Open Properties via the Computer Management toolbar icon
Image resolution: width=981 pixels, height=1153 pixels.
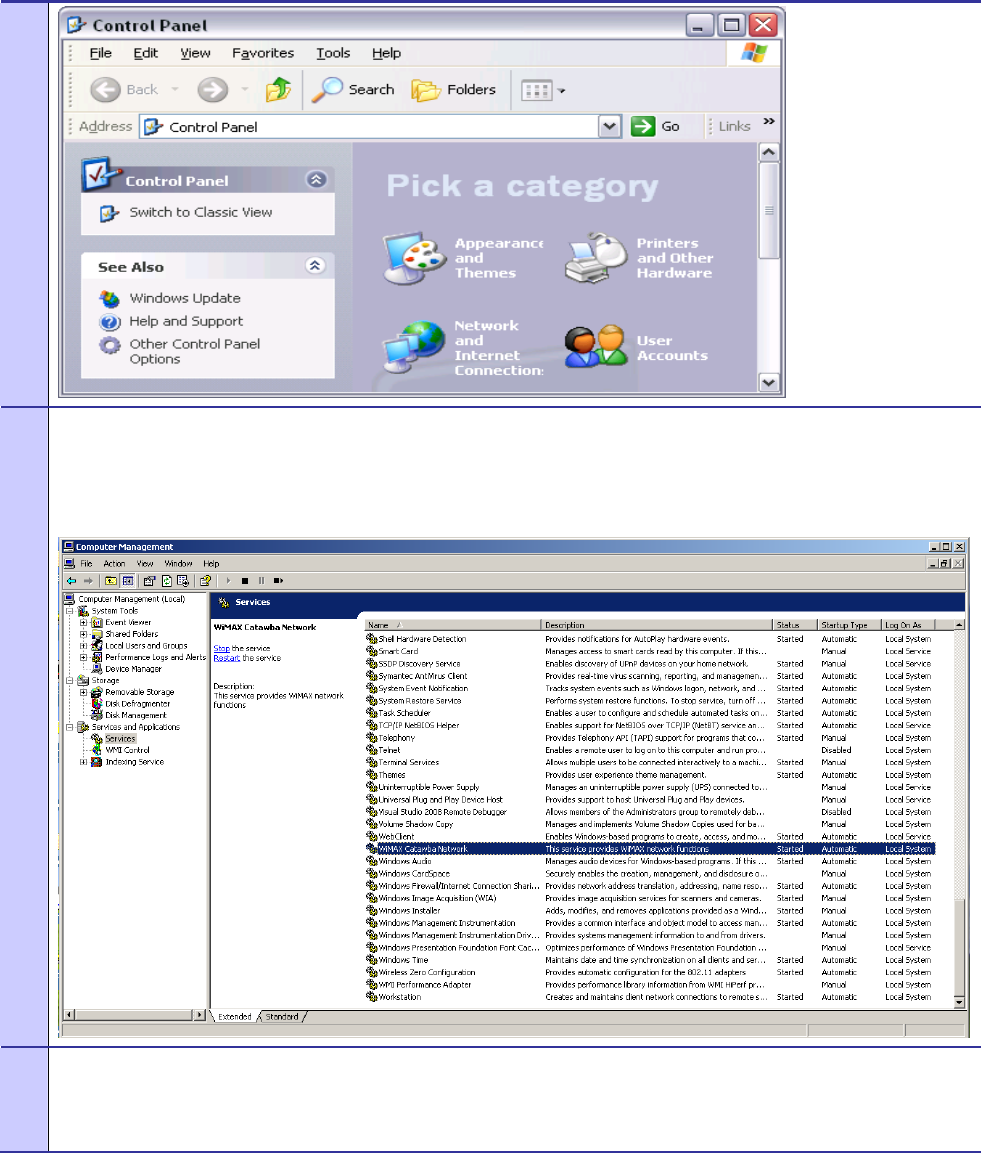click(149, 581)
